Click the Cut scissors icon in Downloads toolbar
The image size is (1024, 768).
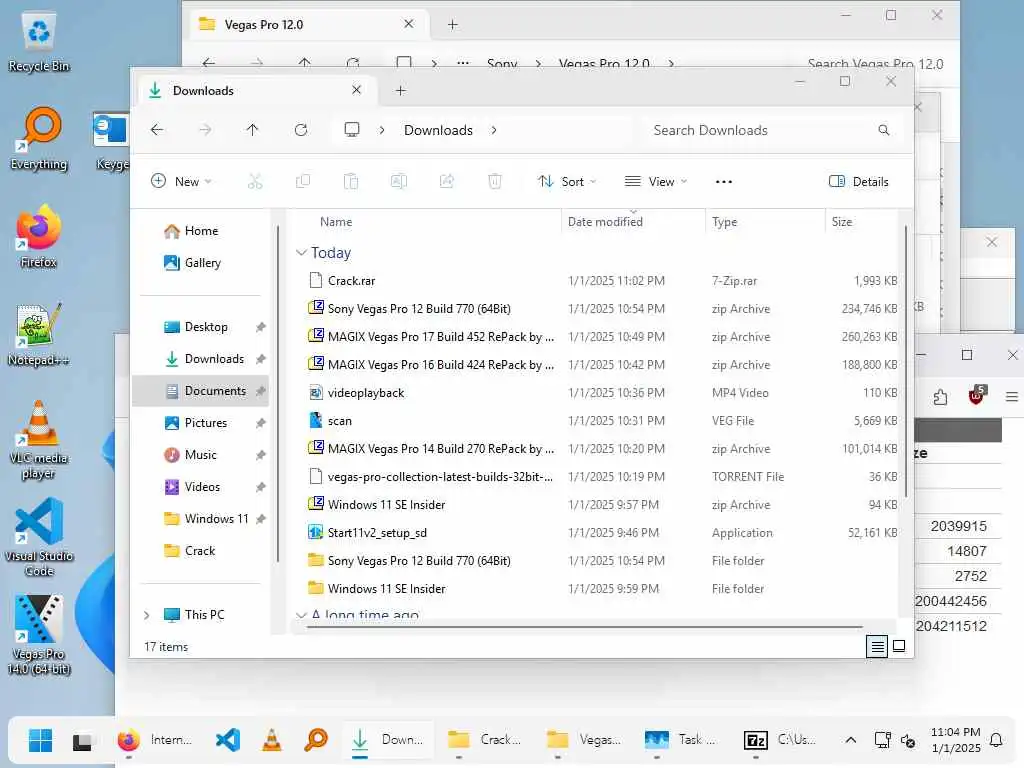coord(255,182)
